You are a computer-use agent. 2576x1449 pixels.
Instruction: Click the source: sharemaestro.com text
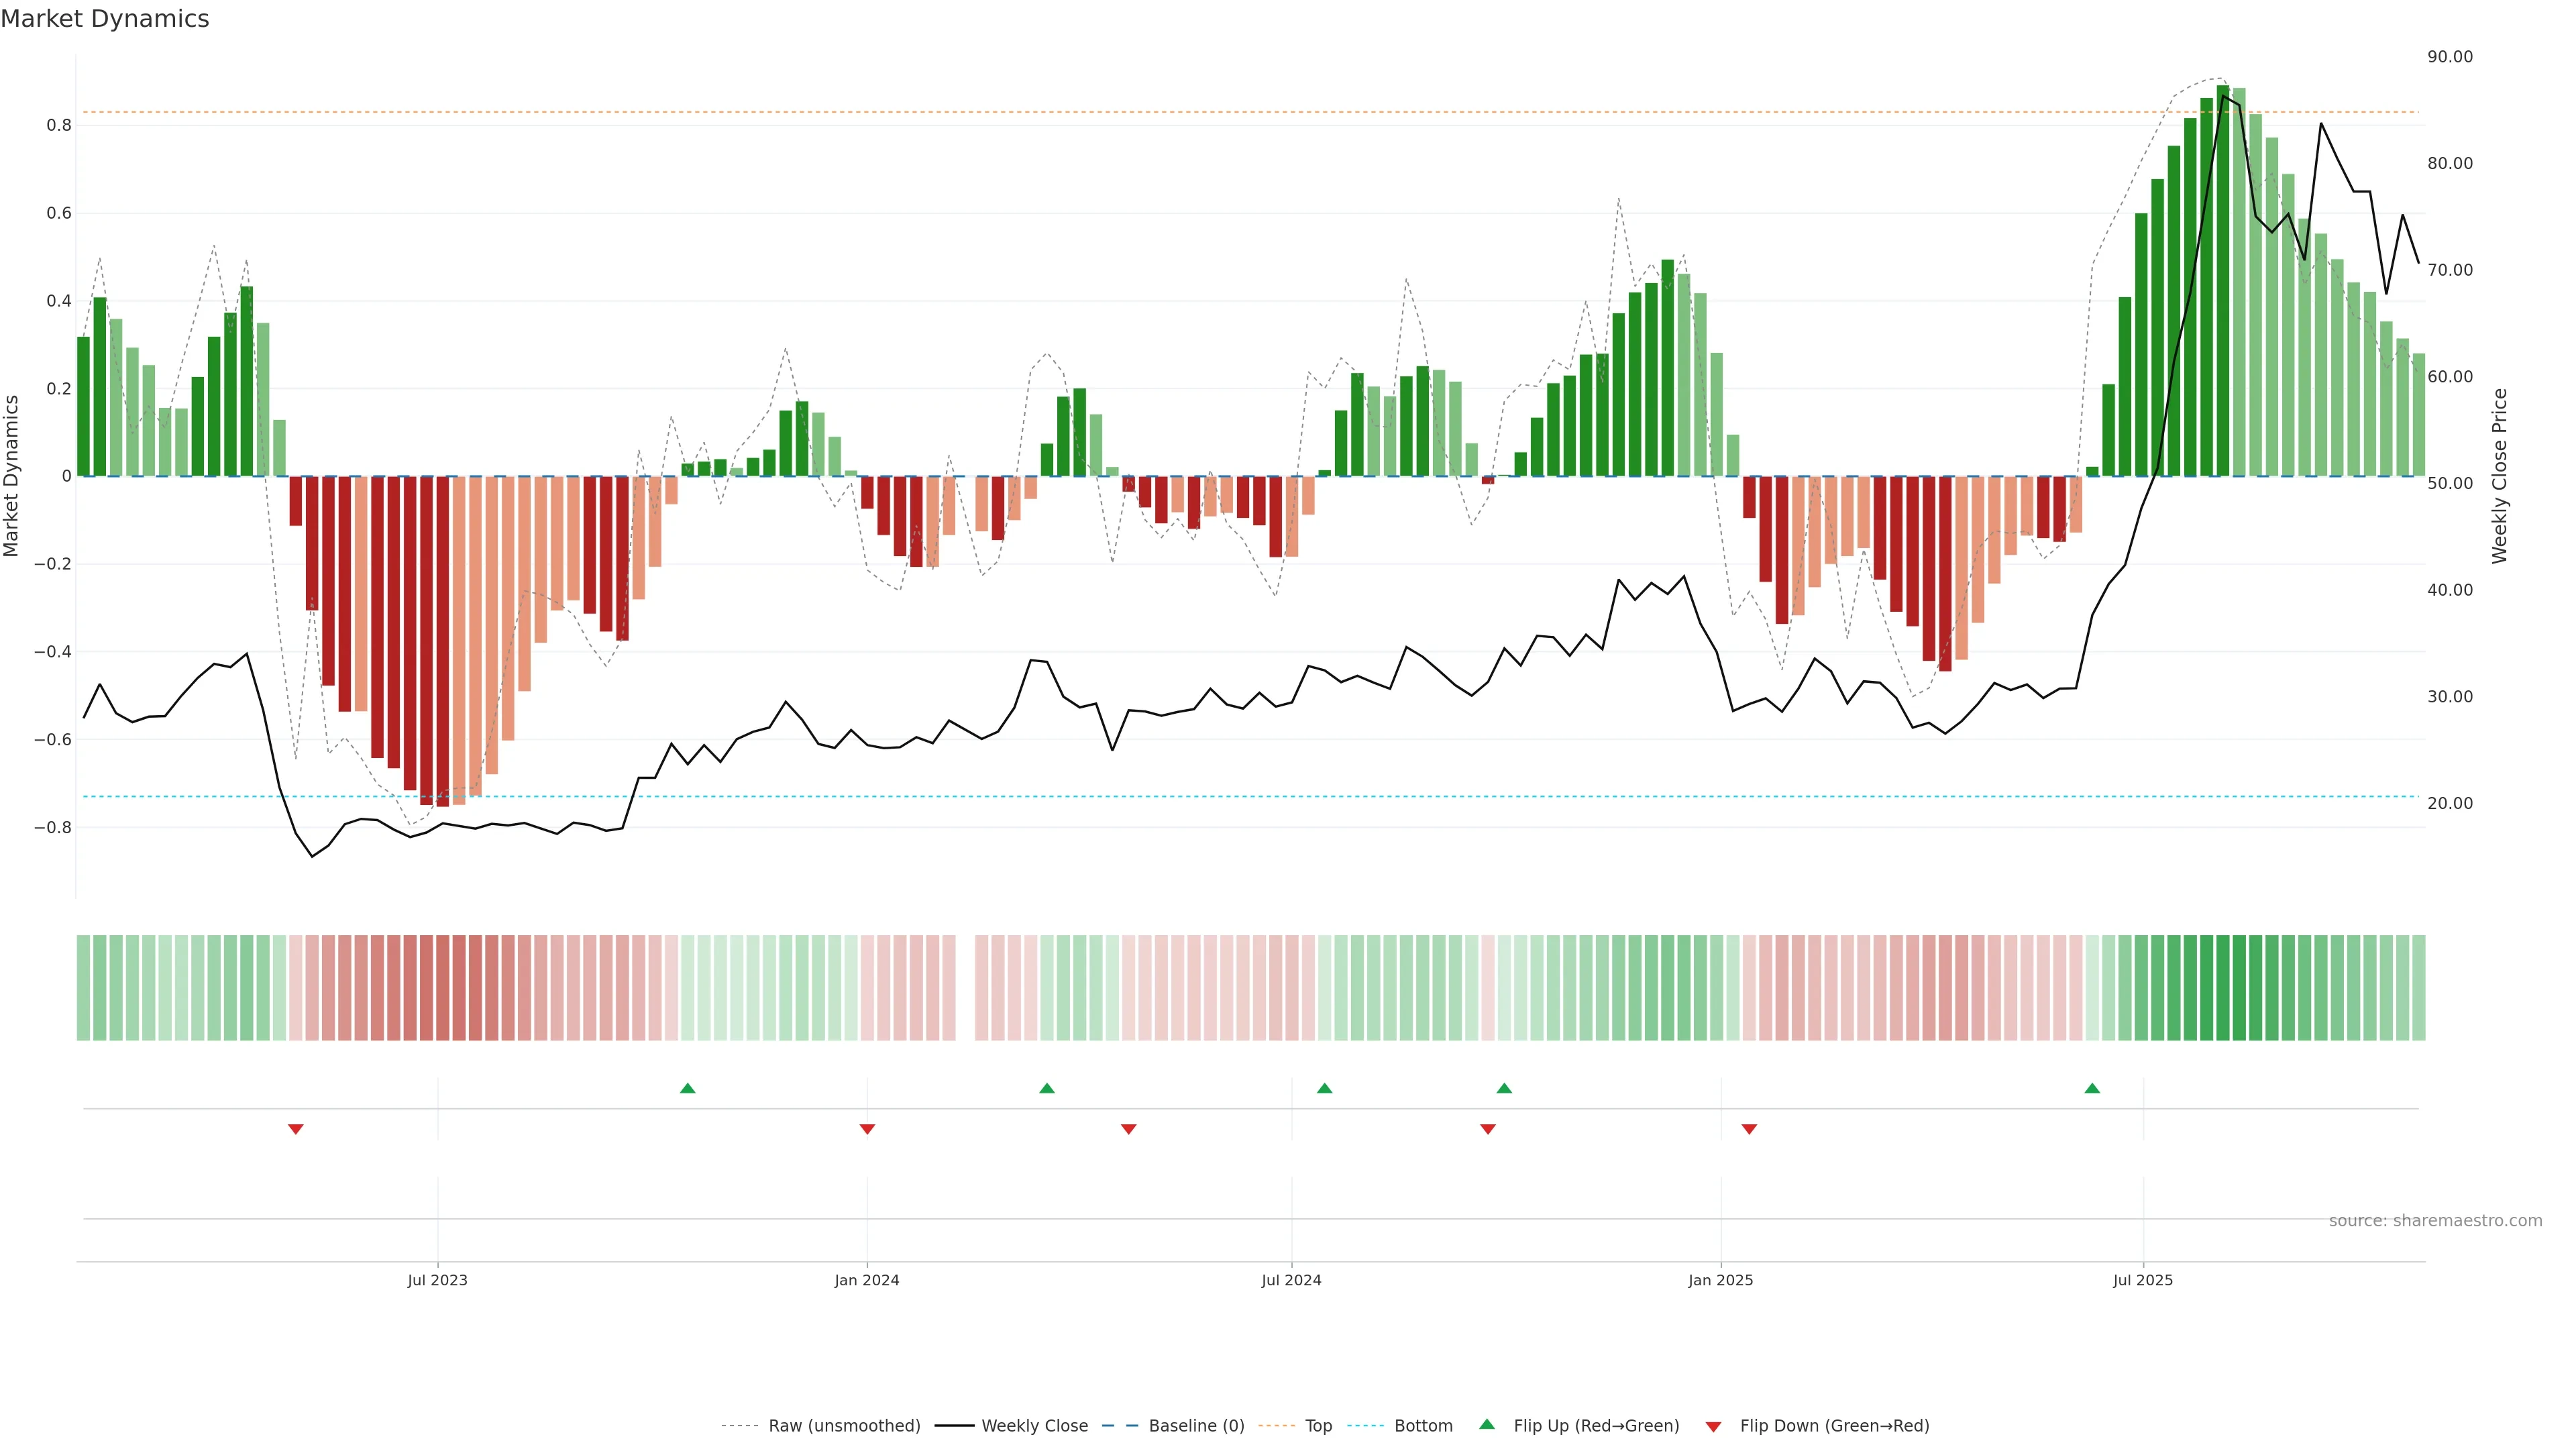point(2435,1221)
